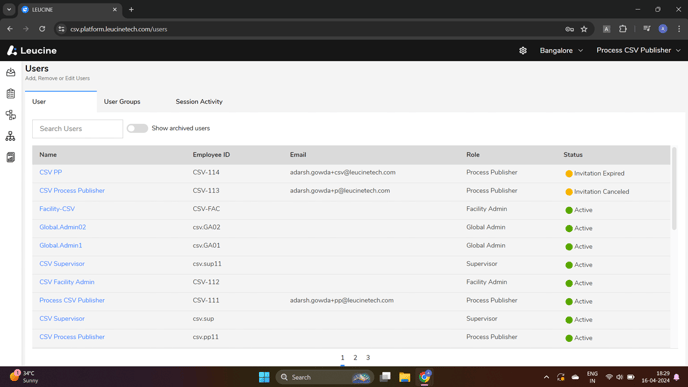Open the Process CSV Publisher user link in table

[x=72, y=301]
